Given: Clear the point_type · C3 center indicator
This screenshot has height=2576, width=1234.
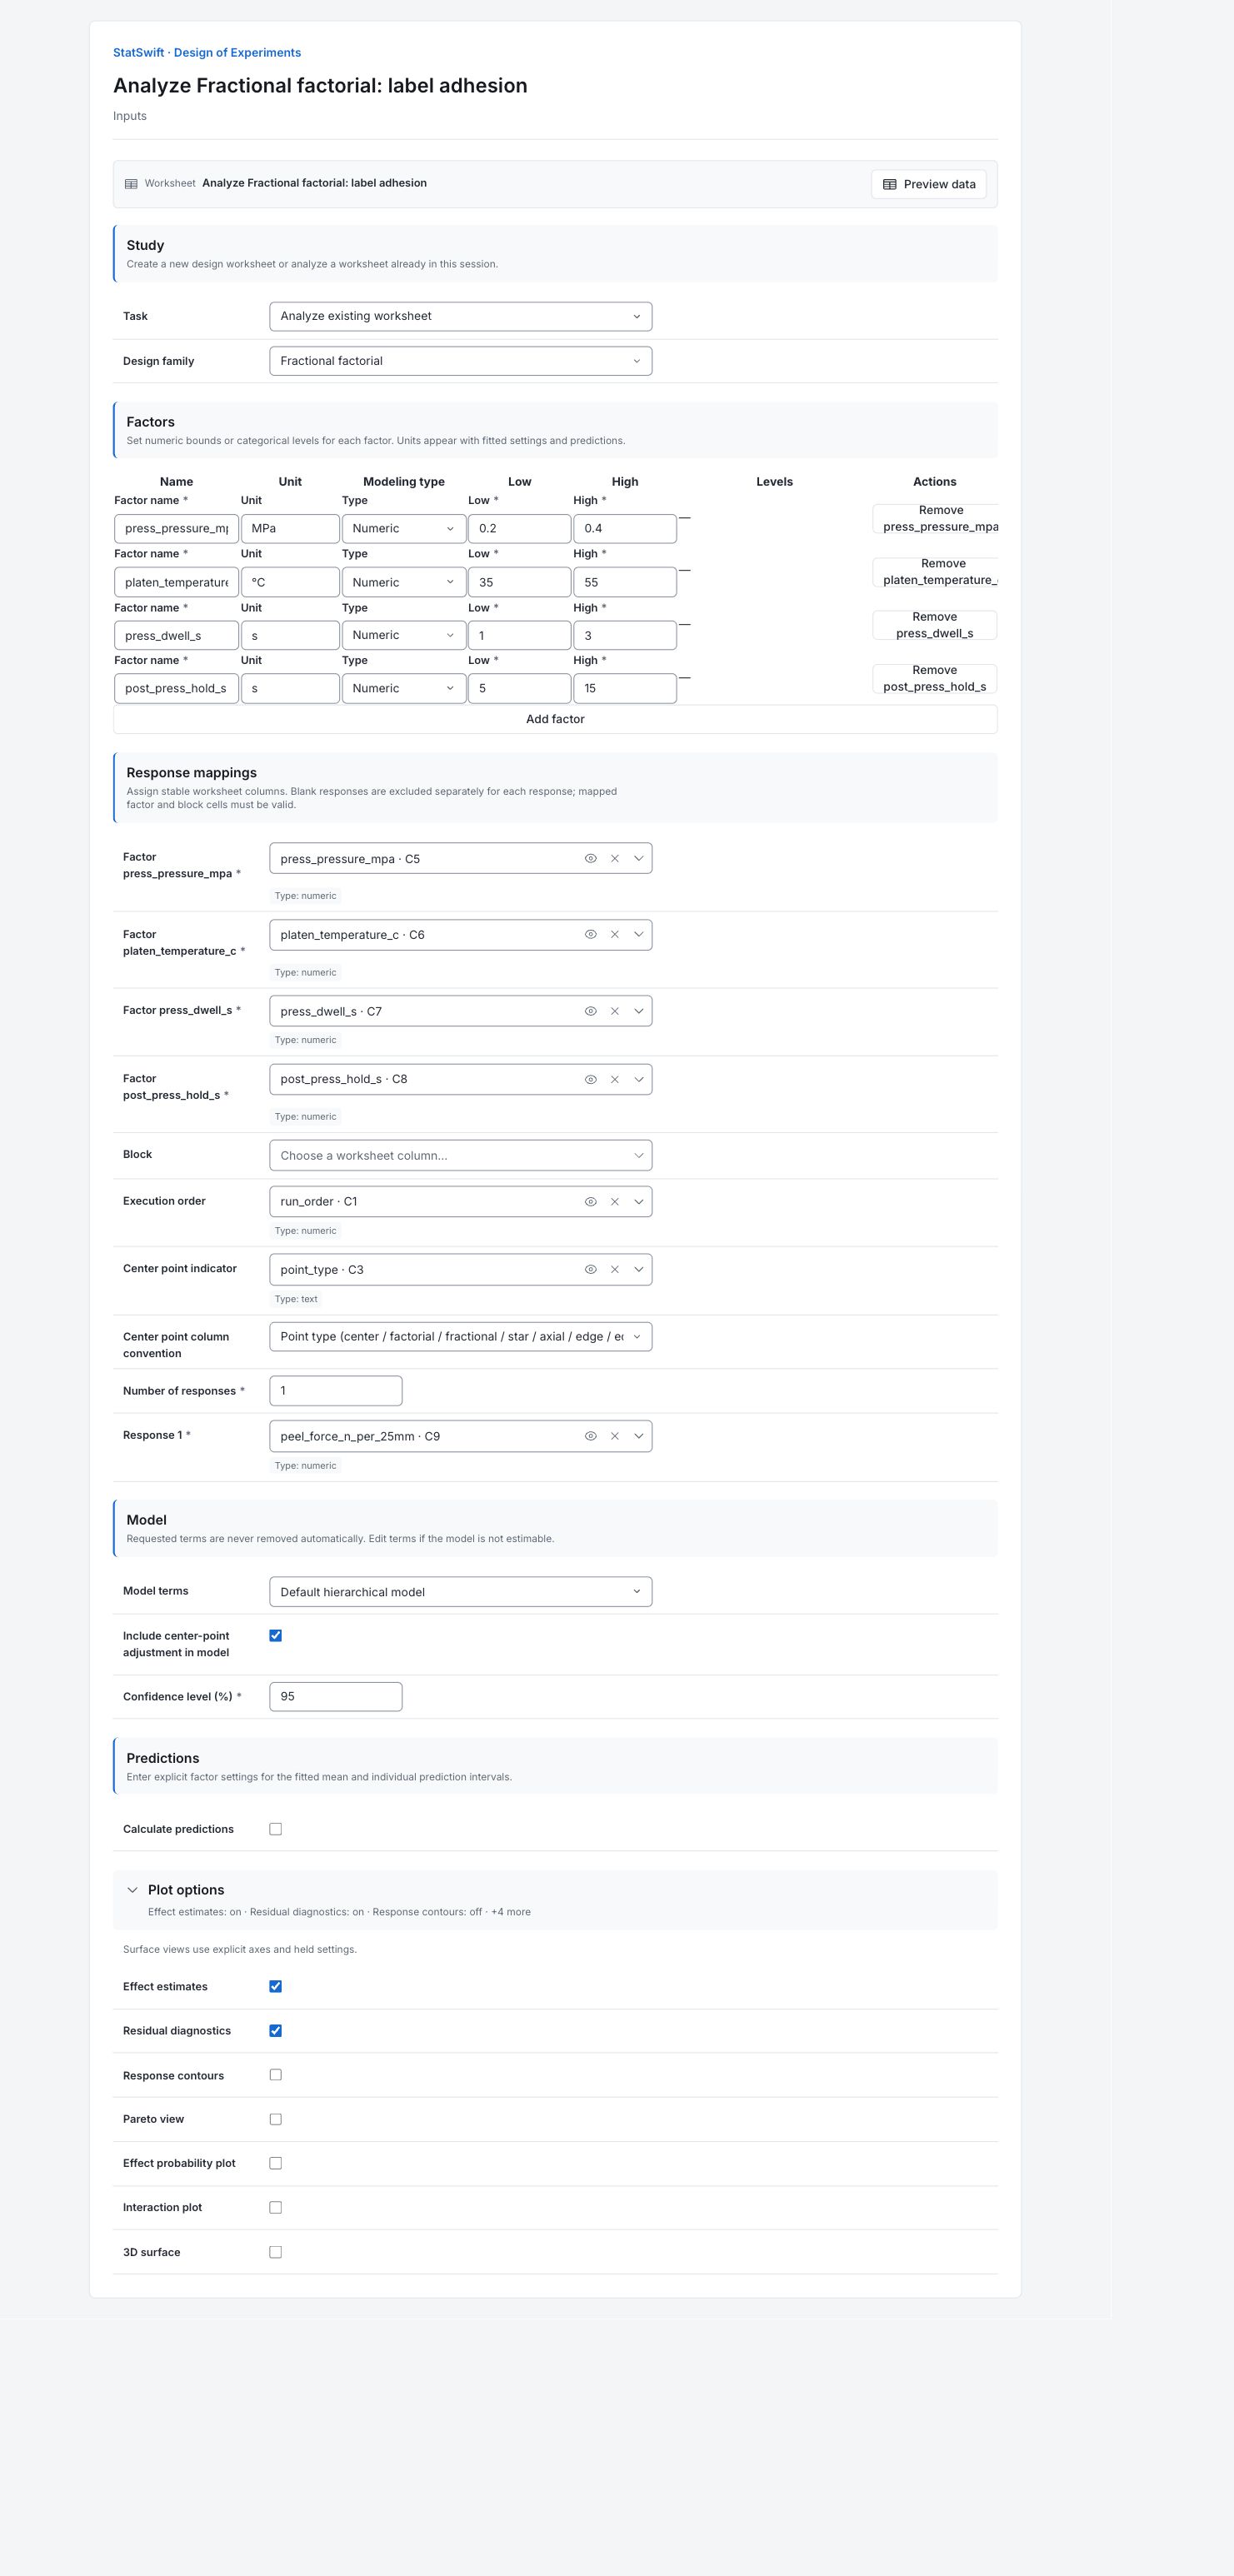Looking at the screenshot, I should click(x=614, y=1269).
